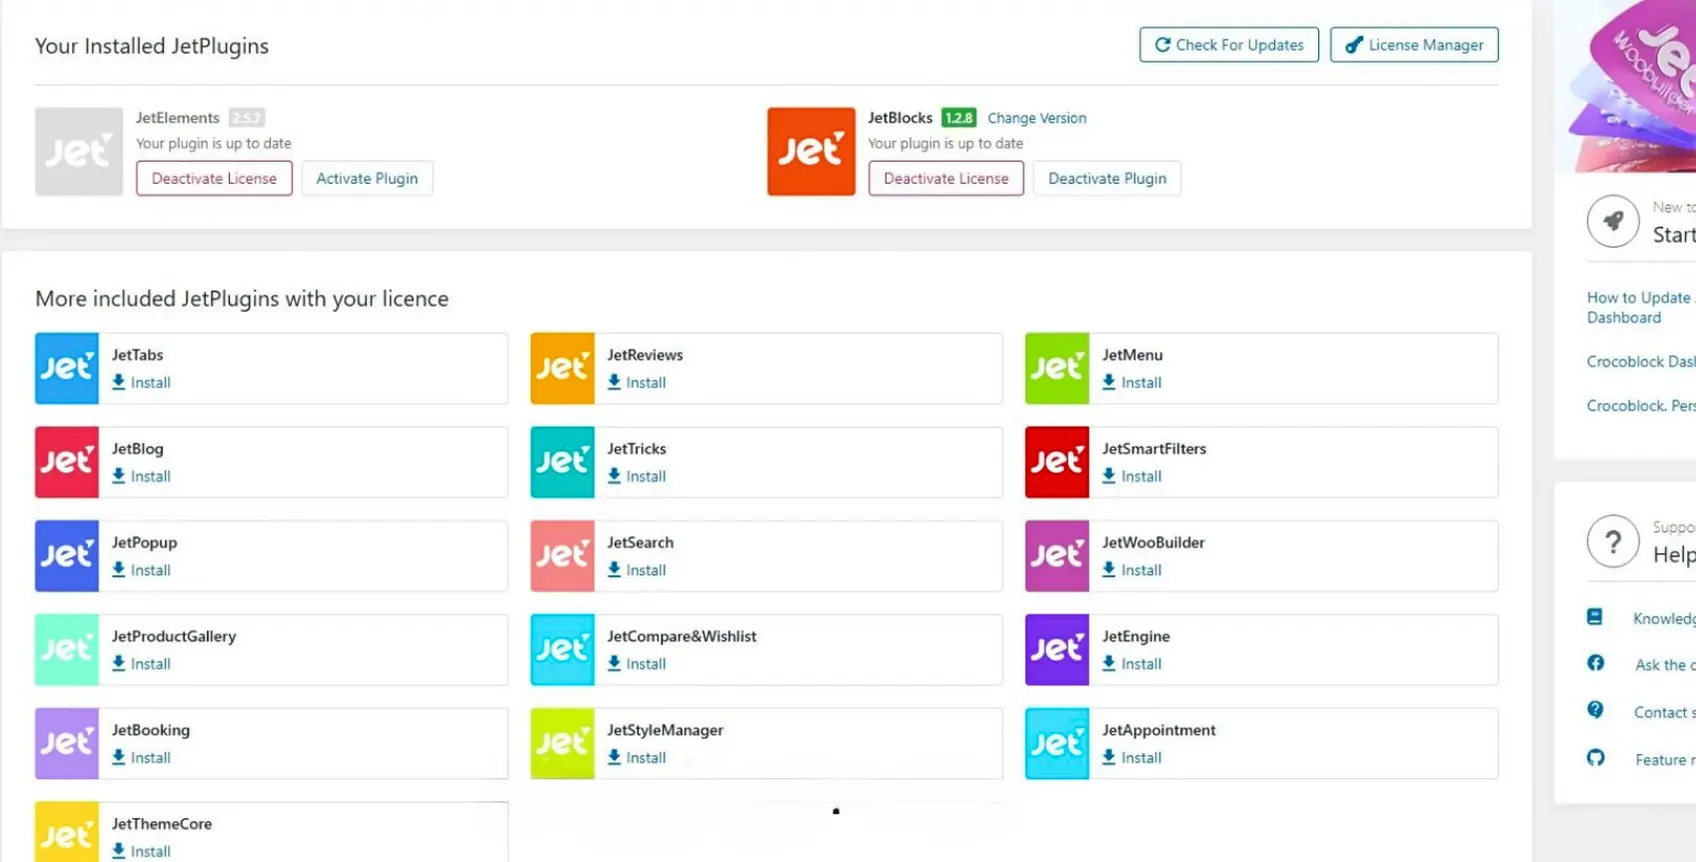Install the JetWooBuilder plugin
1696x862 pixels.
[x=1132, y=570]
